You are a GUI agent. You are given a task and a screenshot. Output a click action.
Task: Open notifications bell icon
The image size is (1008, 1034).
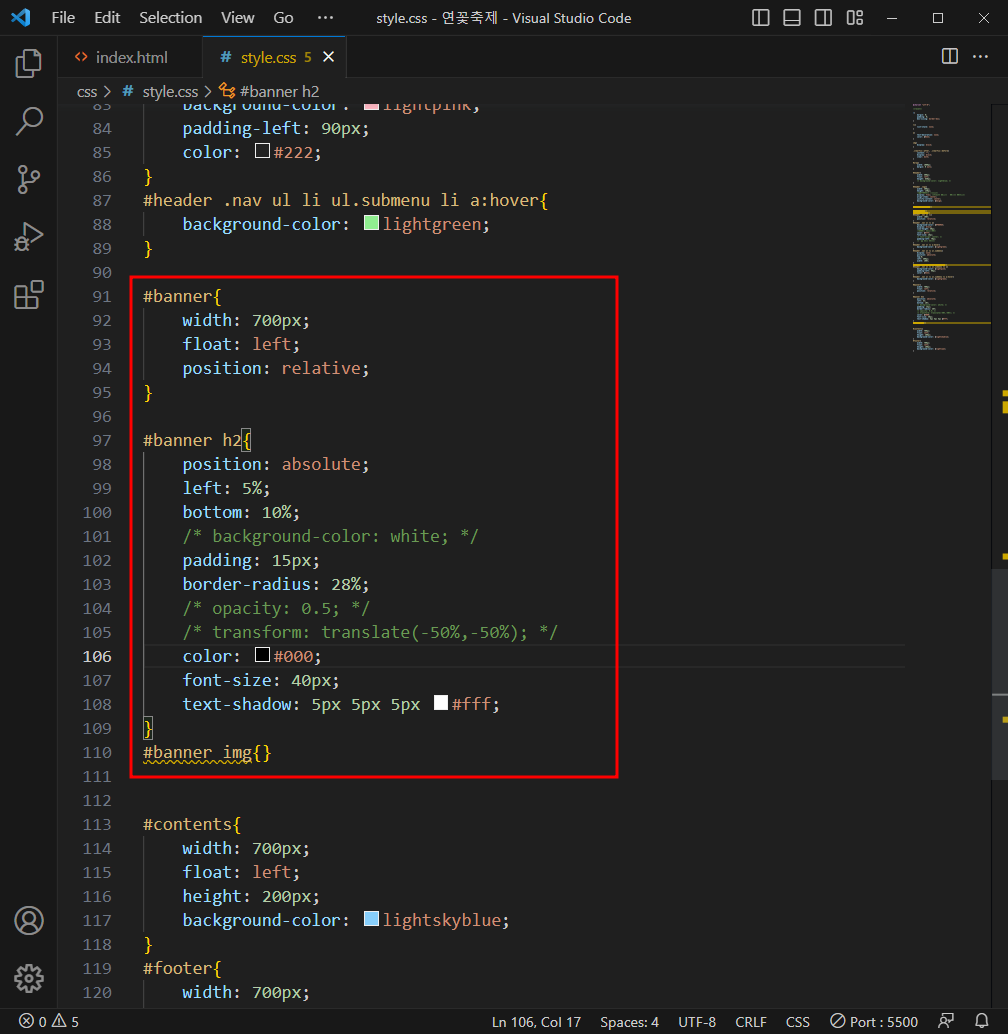(982, 1021)
